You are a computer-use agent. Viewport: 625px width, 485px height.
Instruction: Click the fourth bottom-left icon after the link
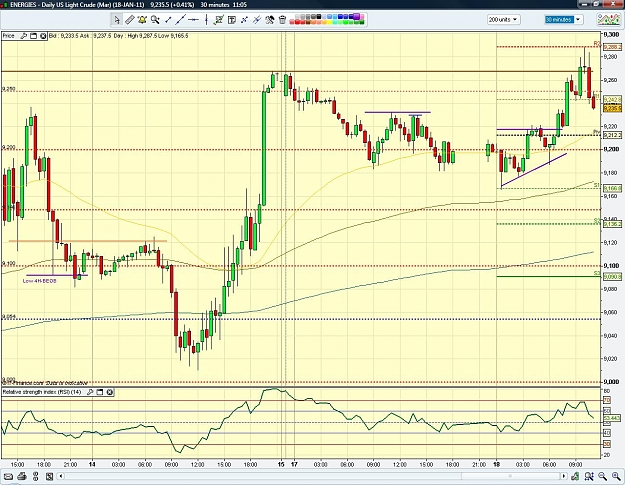tap(49, 476)
